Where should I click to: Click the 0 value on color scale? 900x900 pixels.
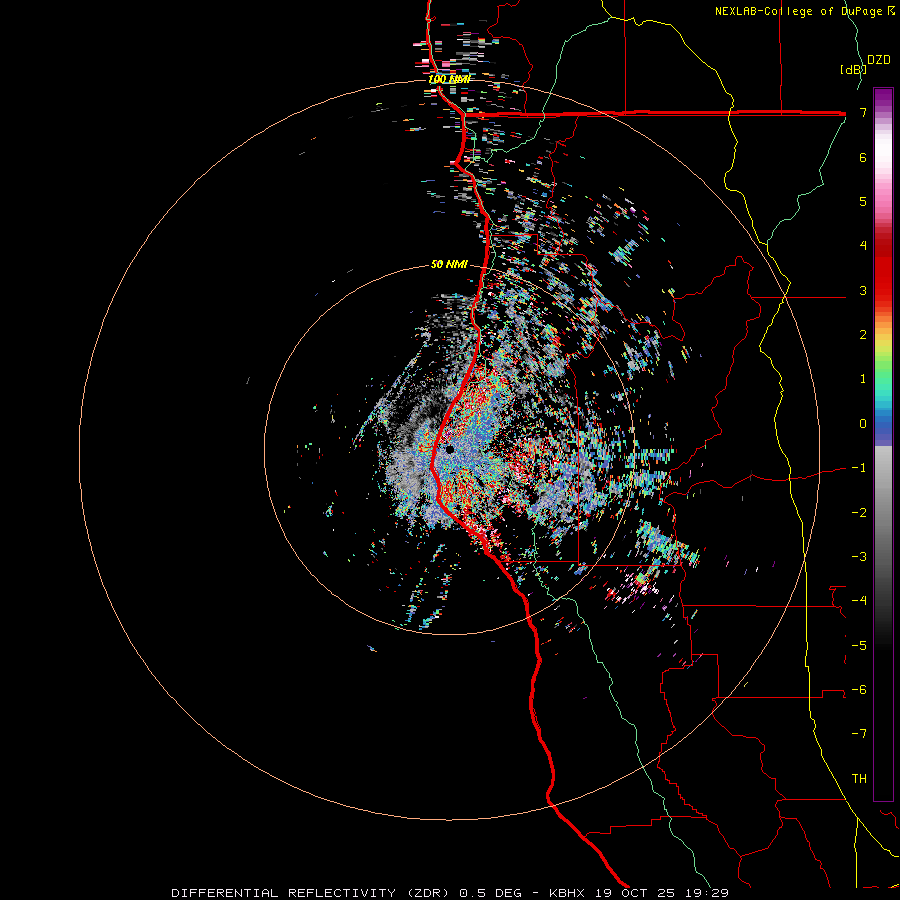863,424
